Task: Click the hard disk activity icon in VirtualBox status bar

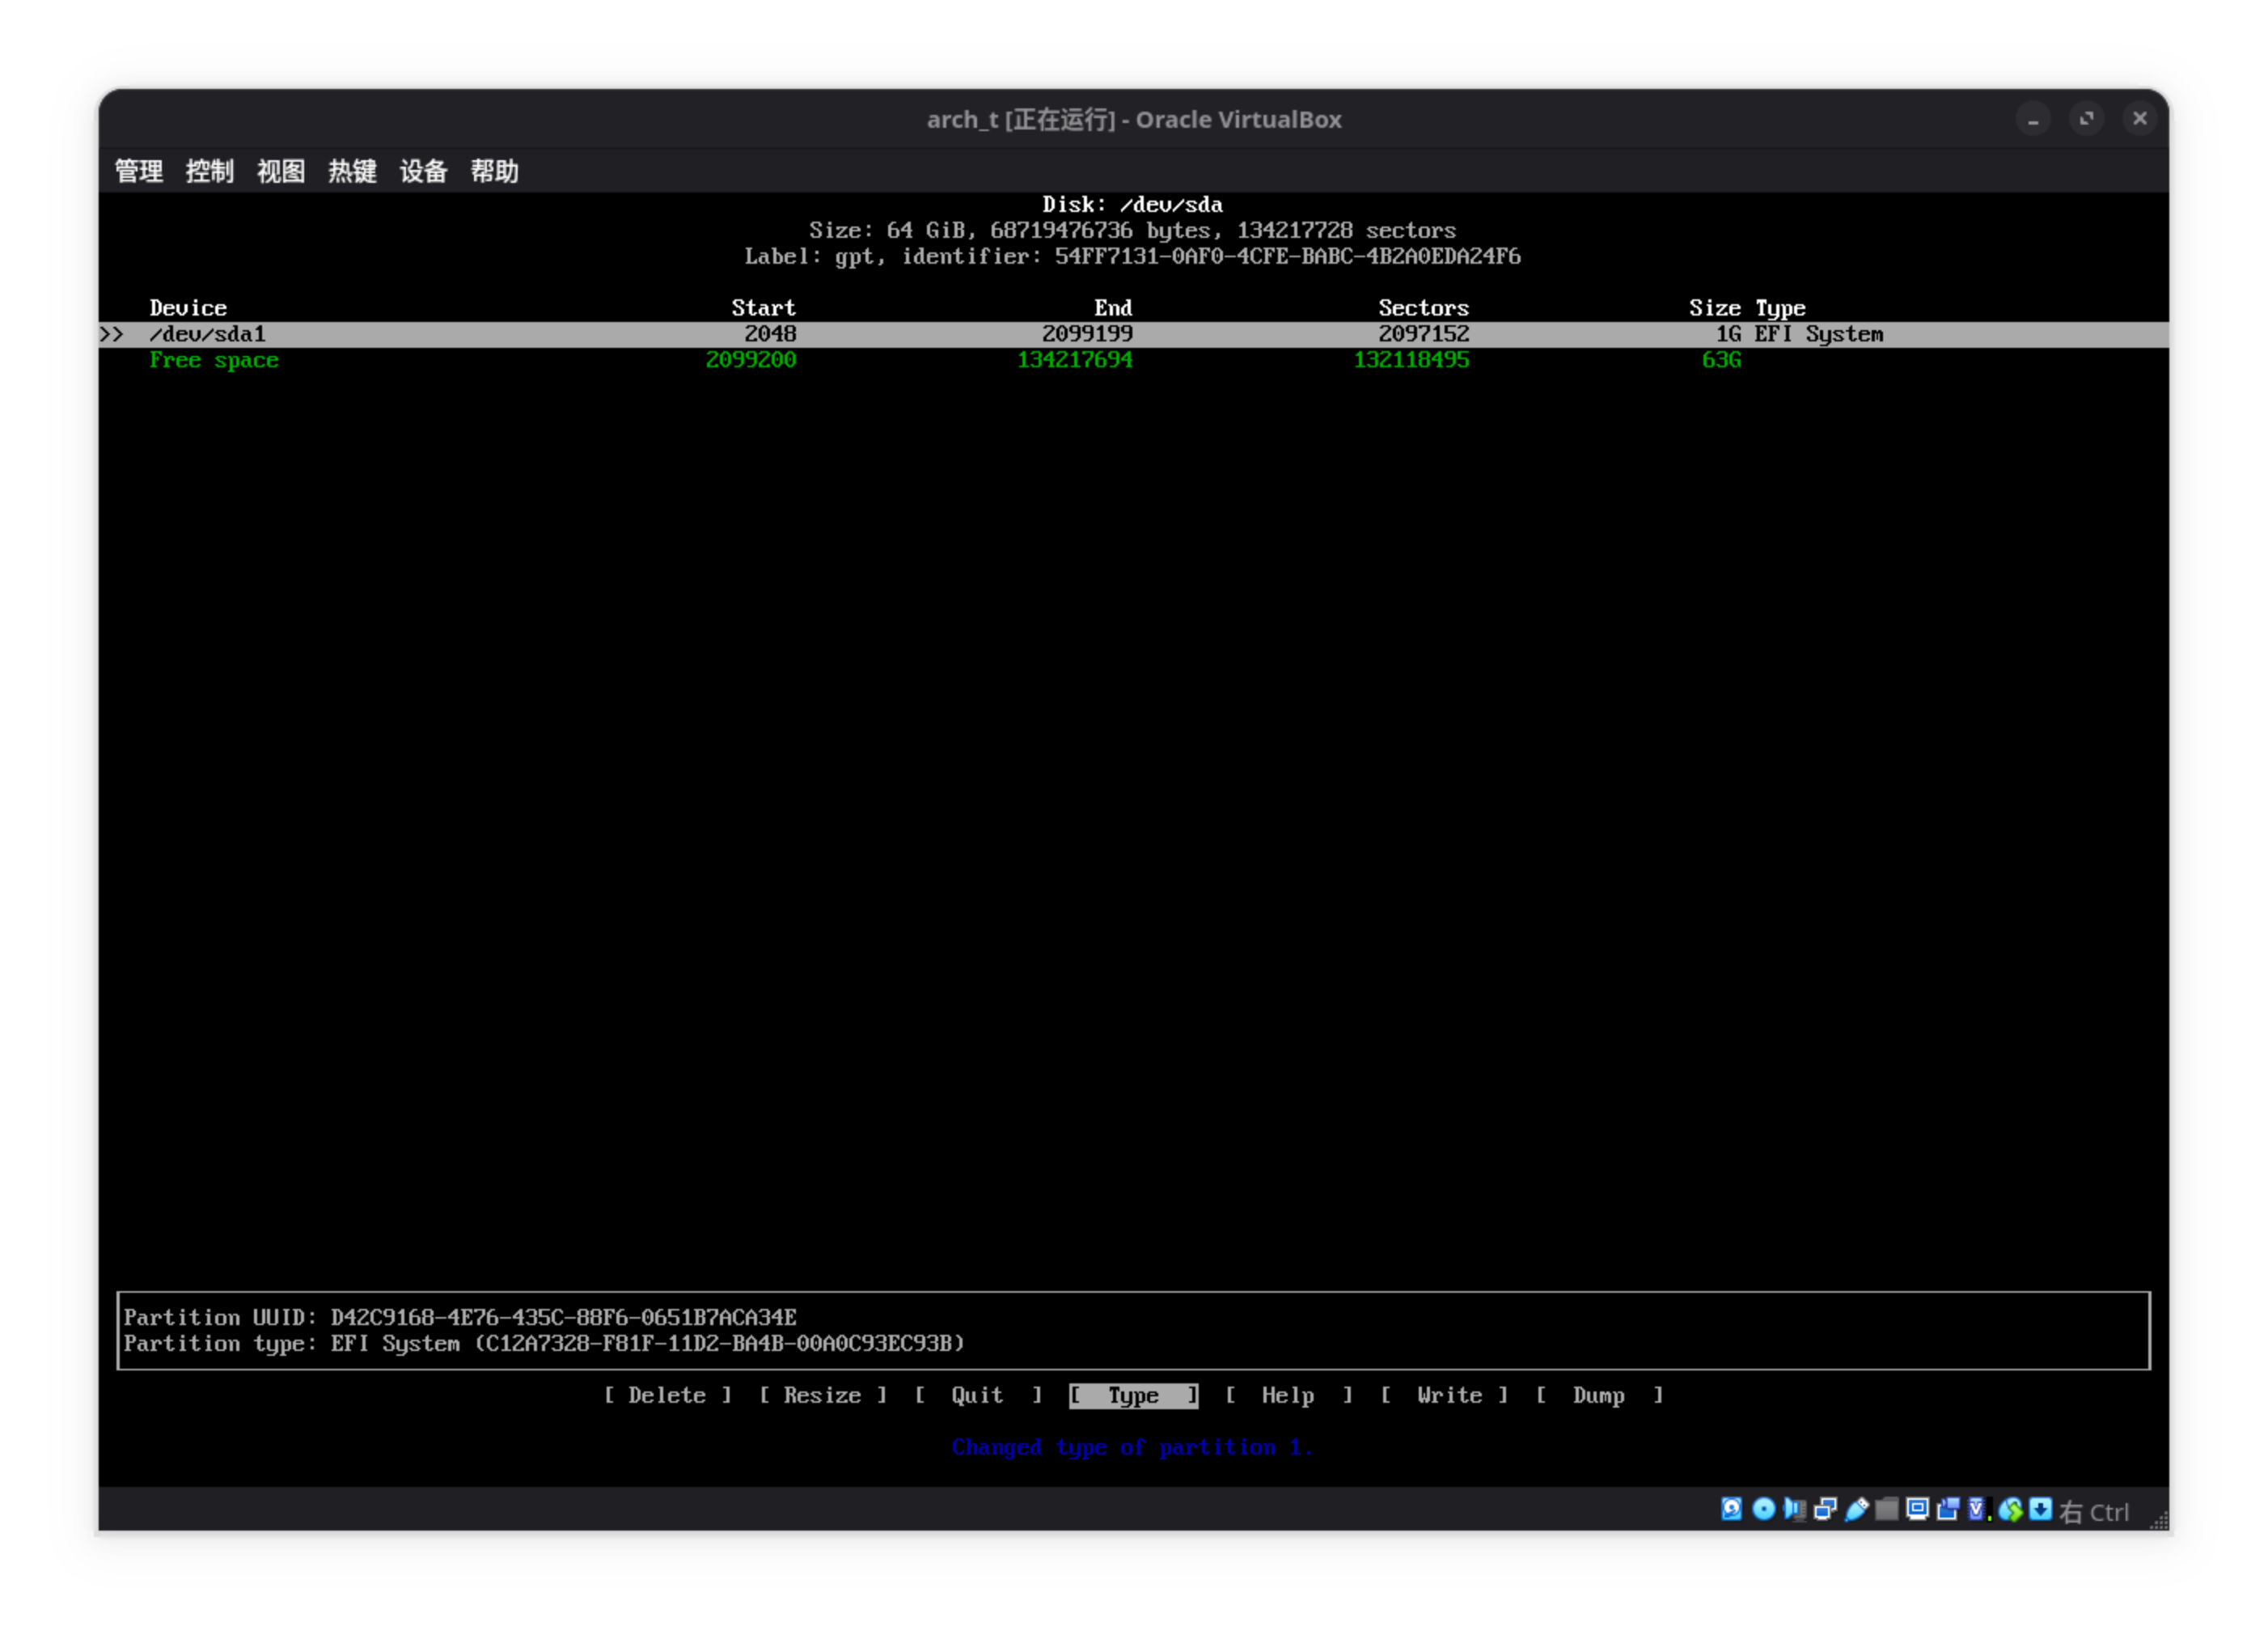Action: pyautogui.click(x=1732, y=1510)
